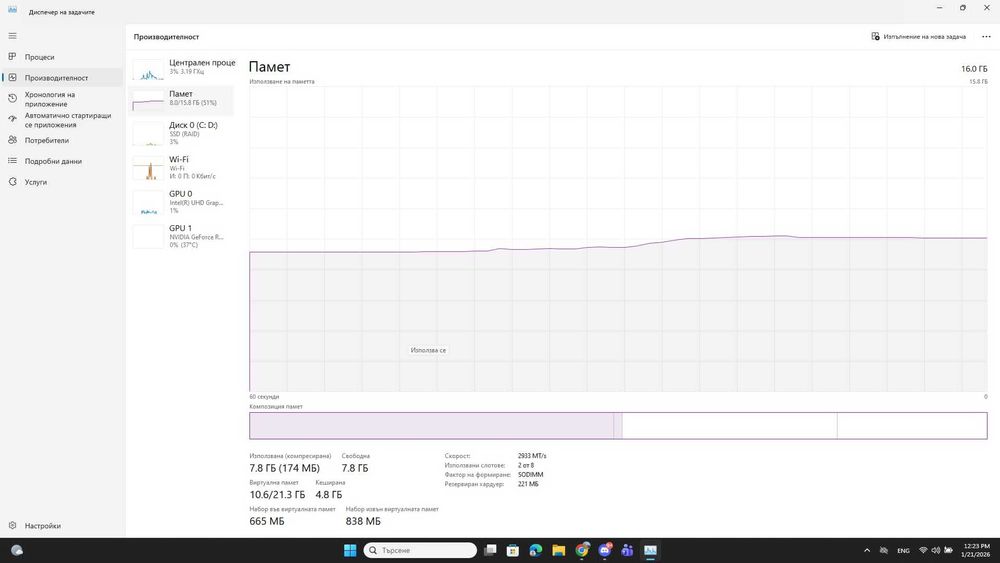Image resolution: width=1000 pixels, height=563 pixels.
Task: Click the Task Manager taskbar icon
Action: pyautogui.click(x=651, y=550)
